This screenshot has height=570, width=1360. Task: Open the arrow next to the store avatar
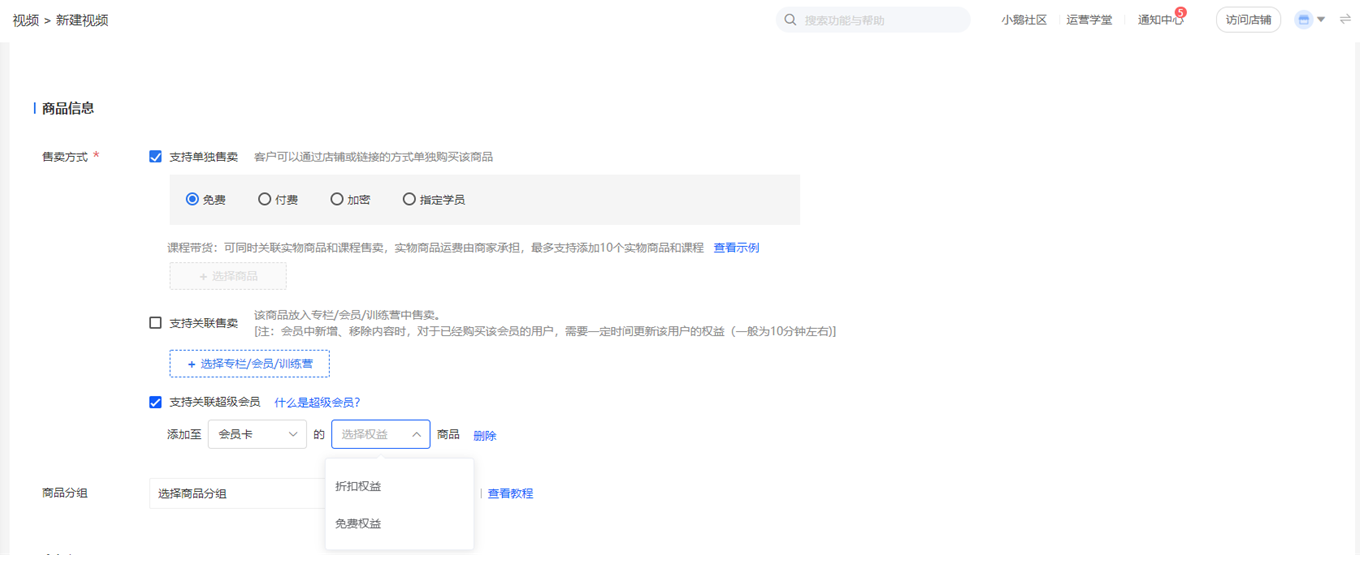tap(1321, 20)
